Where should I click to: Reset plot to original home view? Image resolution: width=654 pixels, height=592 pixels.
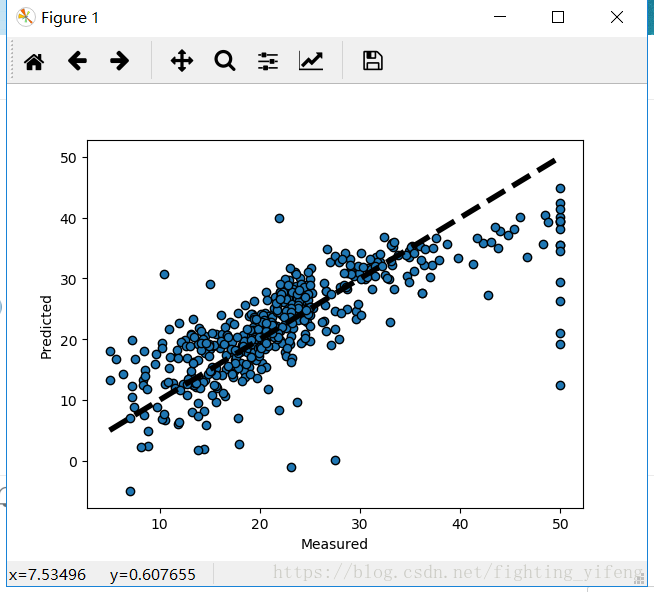[x=34, y=61]
